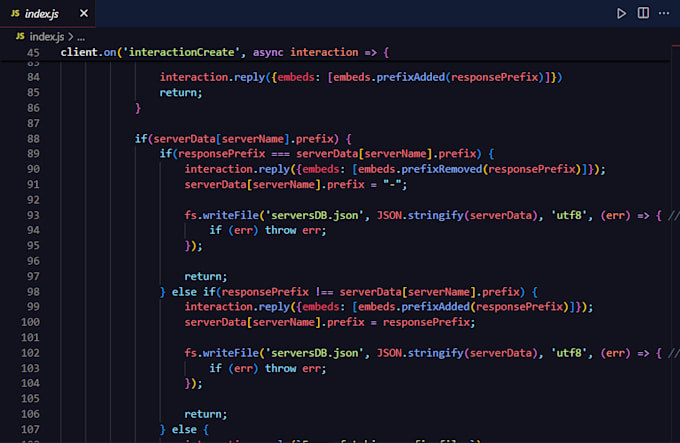Click 'throw err' on line 103

pos(295,368)
